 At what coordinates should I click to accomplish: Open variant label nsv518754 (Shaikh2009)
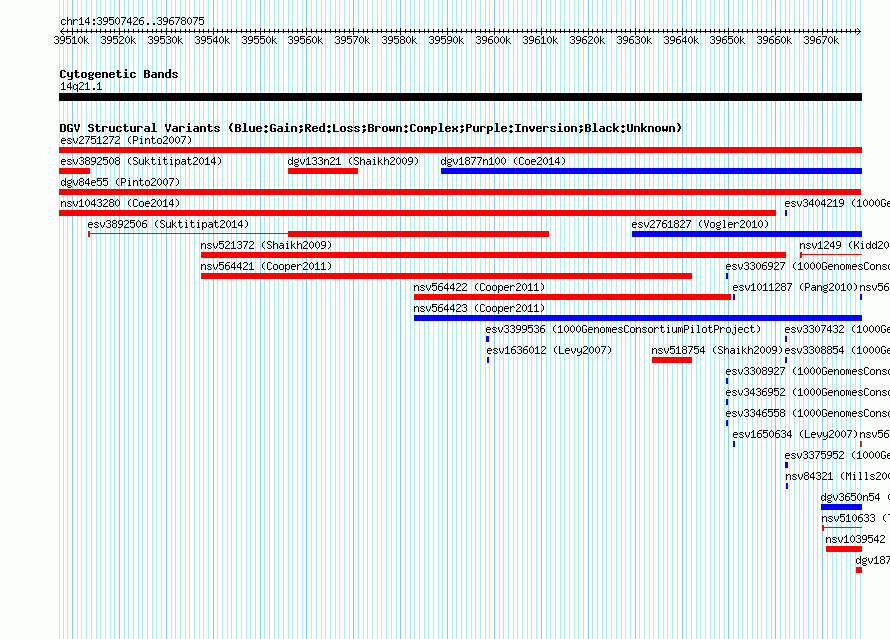click(717, 350)
